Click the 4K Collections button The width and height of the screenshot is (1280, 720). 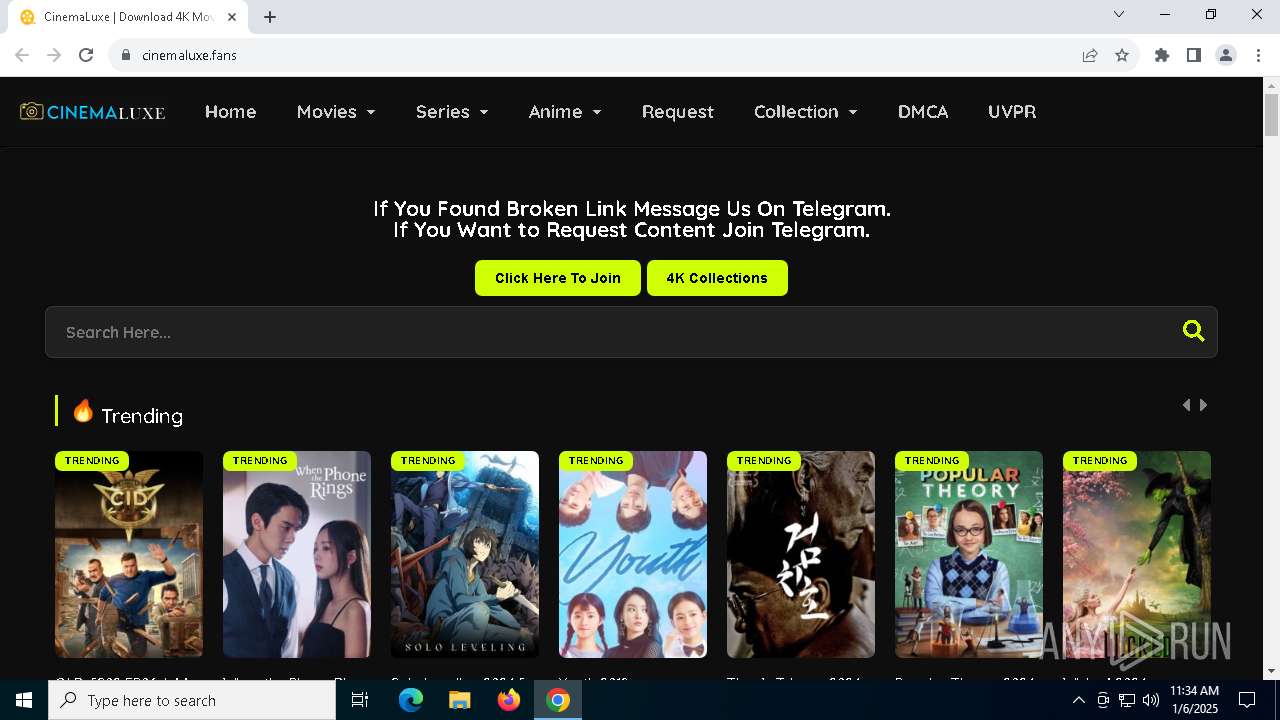(717, 278)
